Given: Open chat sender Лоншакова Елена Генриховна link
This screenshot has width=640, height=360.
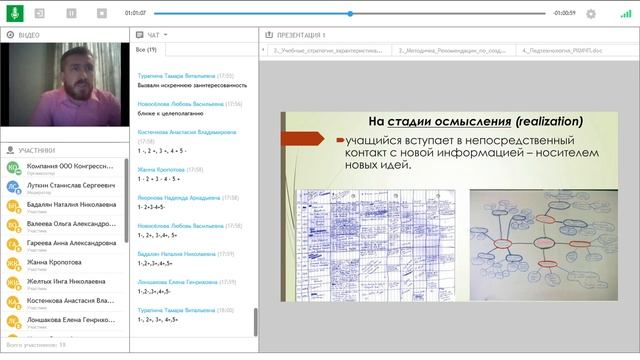Looking at the screenshot, I should click(x=177, y=282).
